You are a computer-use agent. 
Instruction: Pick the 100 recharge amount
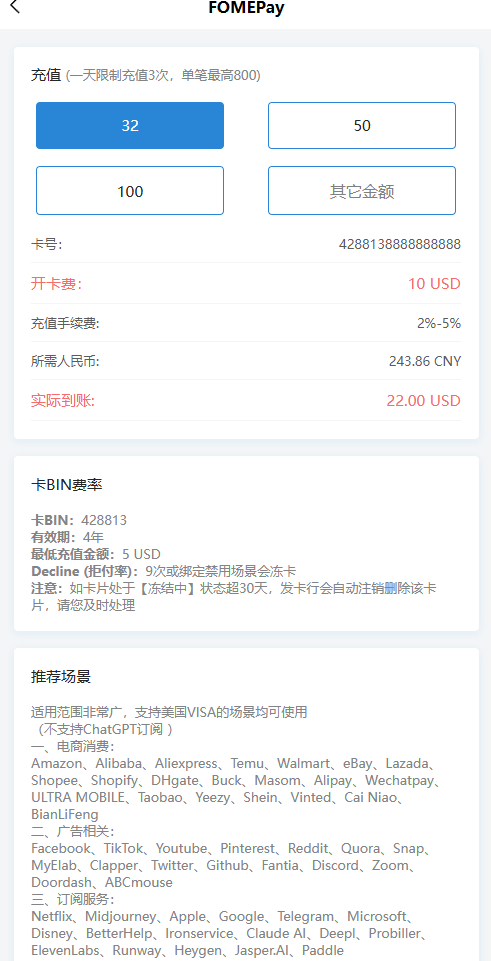pyautogui.click(x=130, y=191)
